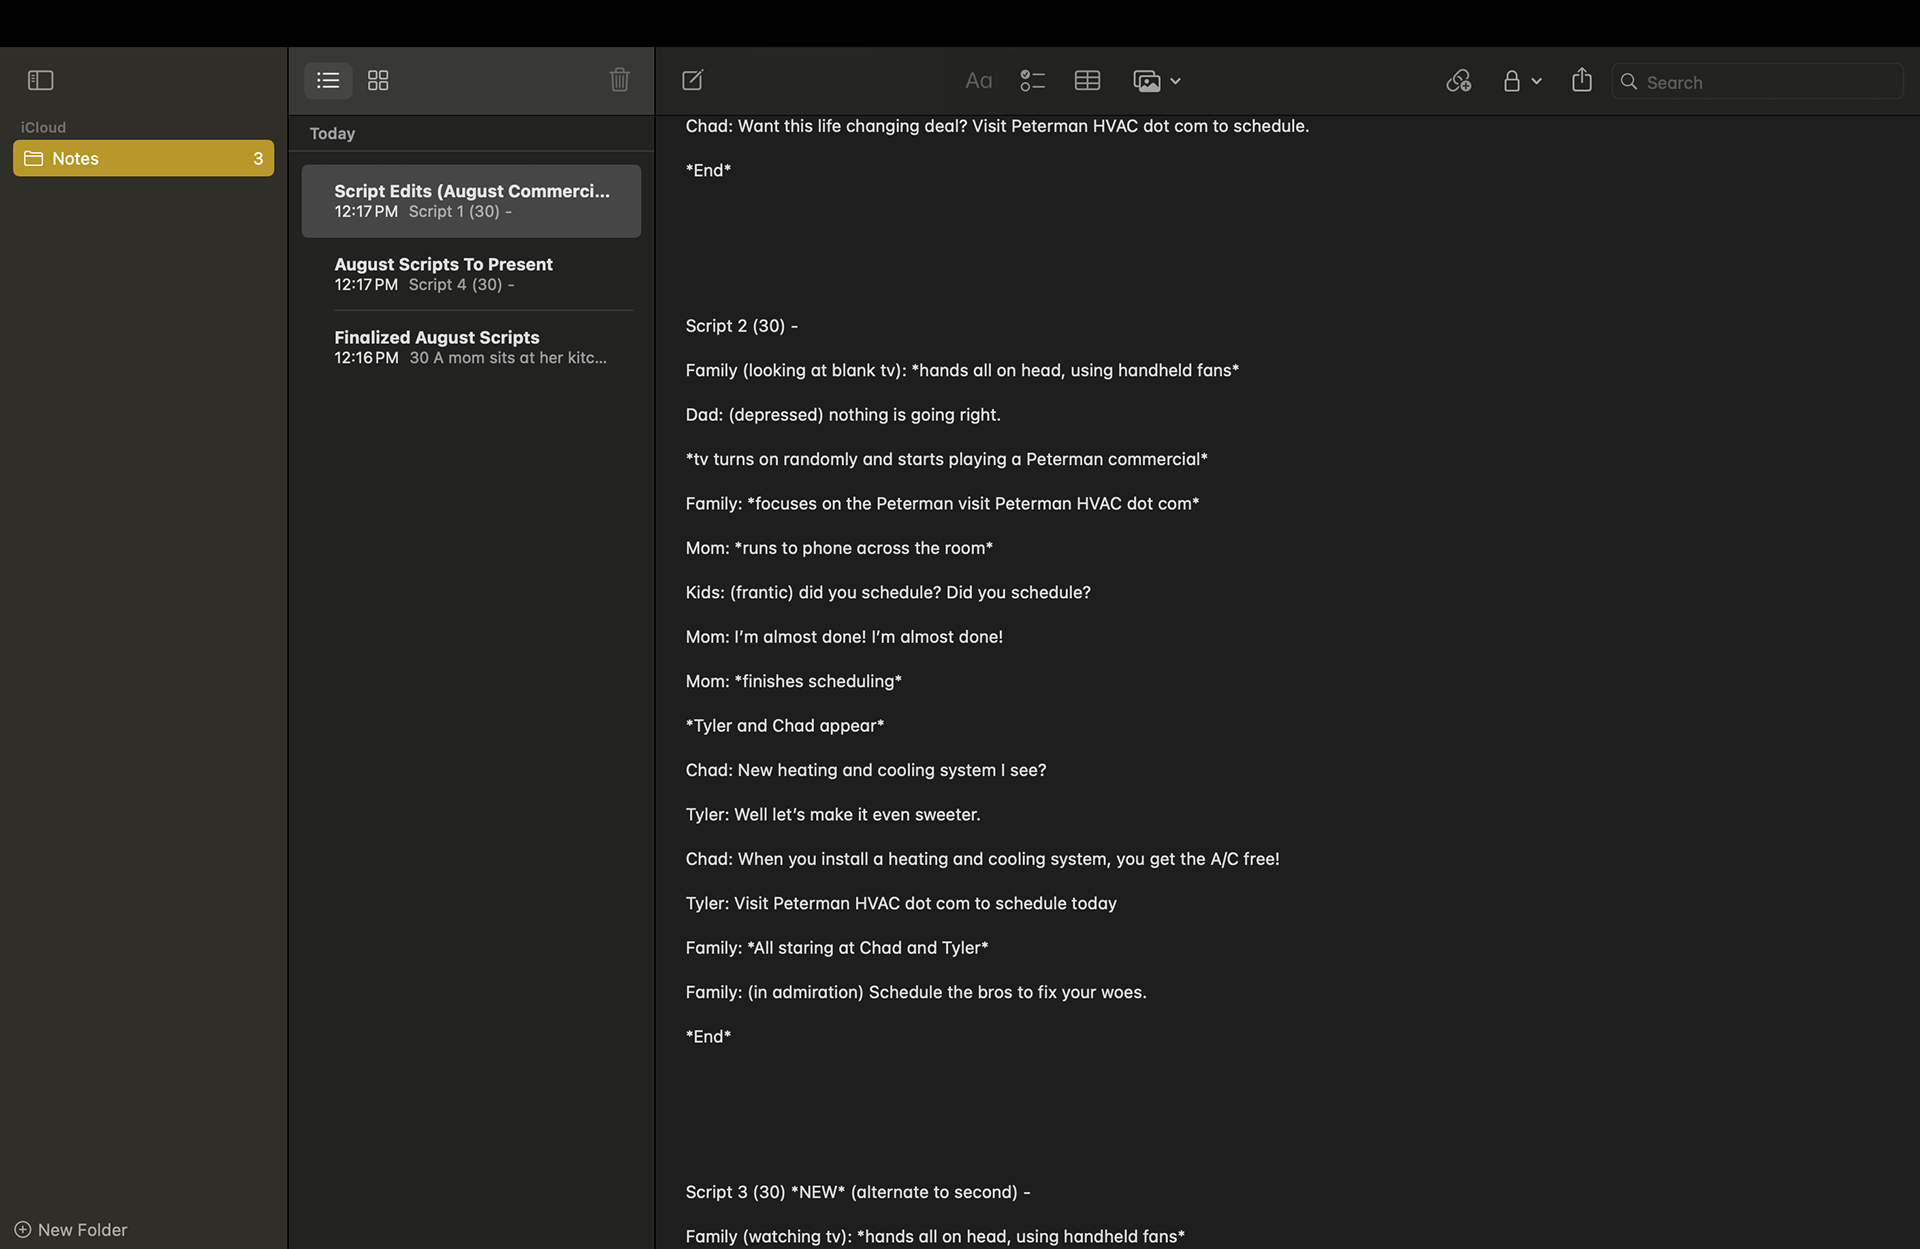Share this note with share icon
Viewport: 1920px width, 1249px height.
(1581, 80)
